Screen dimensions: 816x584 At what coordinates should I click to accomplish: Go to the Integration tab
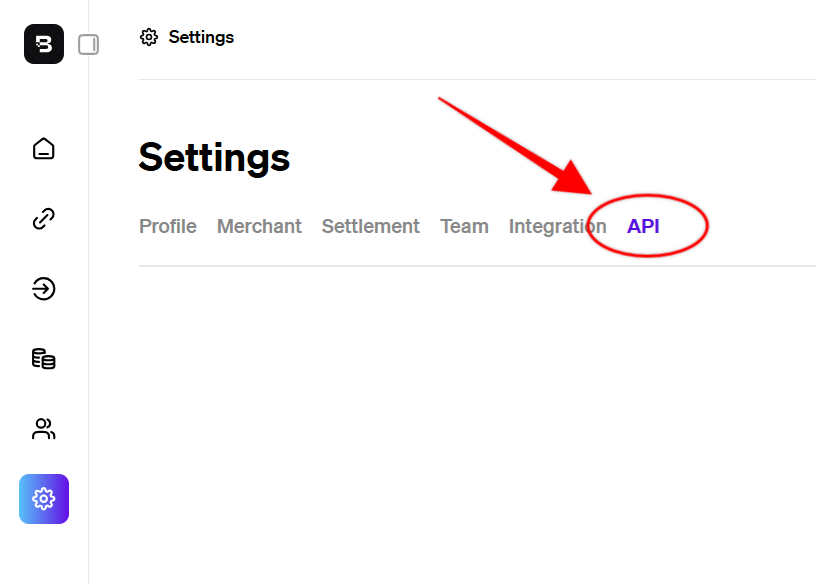click(557, 226)
